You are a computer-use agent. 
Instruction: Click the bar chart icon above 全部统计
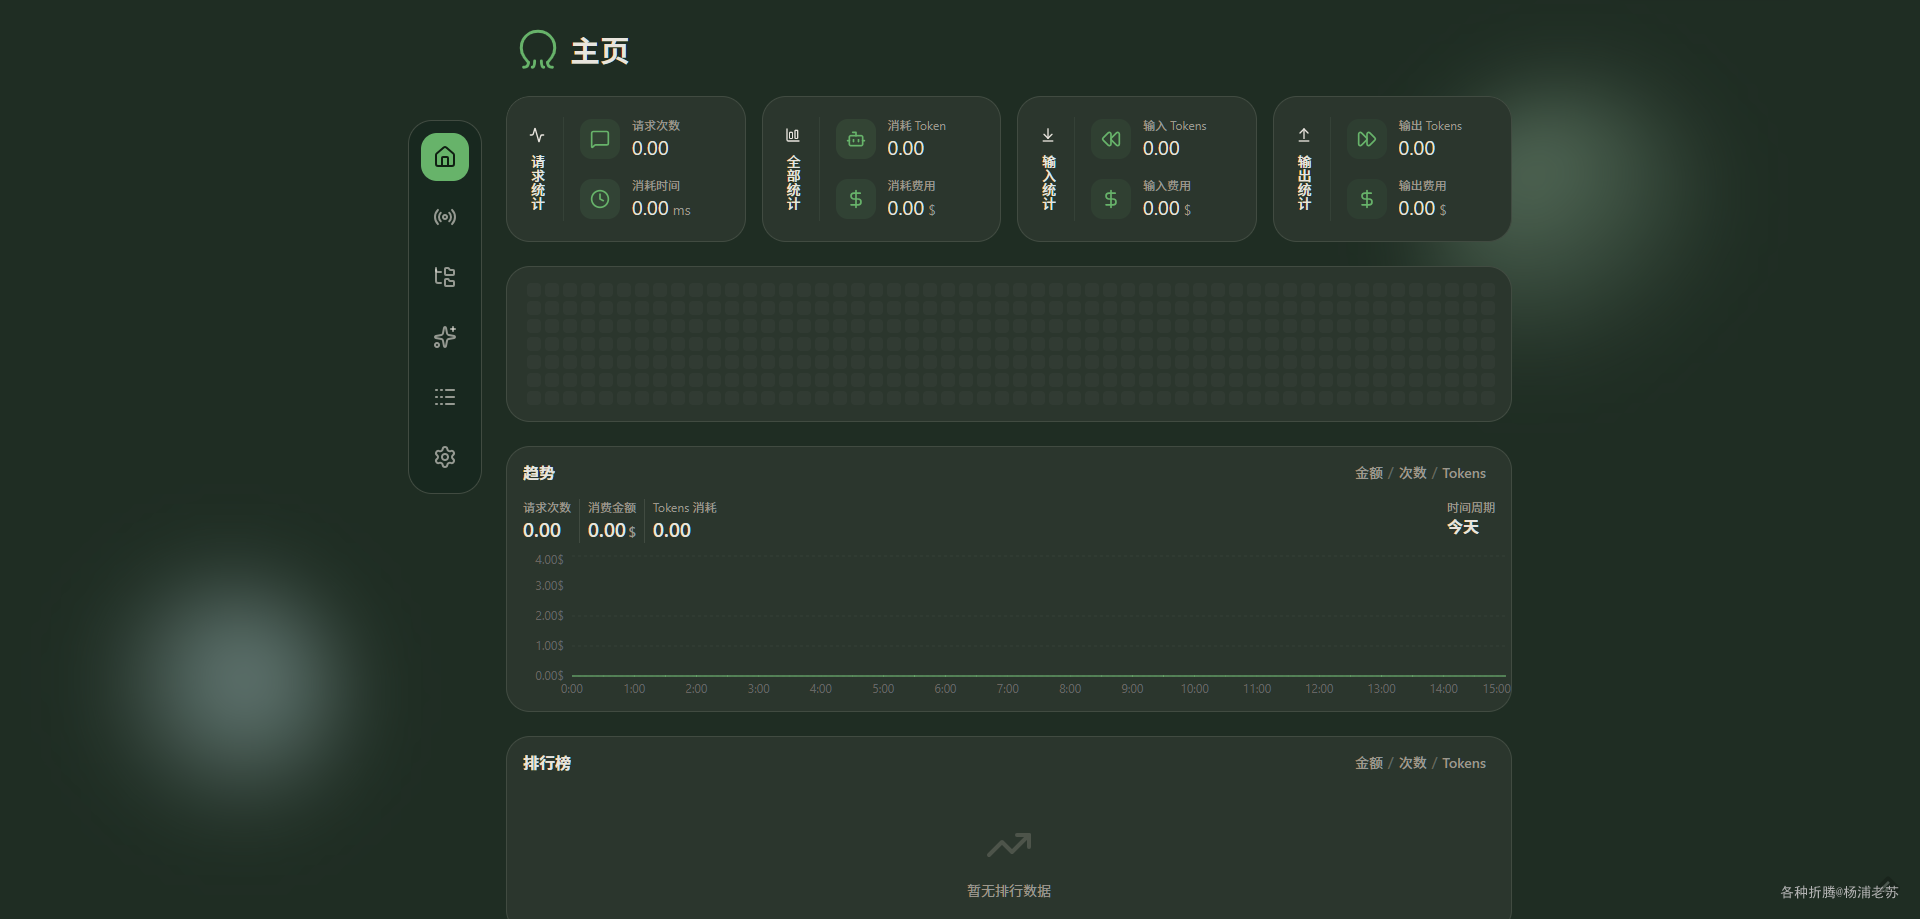pyautogui.click(x=793, y=135)
